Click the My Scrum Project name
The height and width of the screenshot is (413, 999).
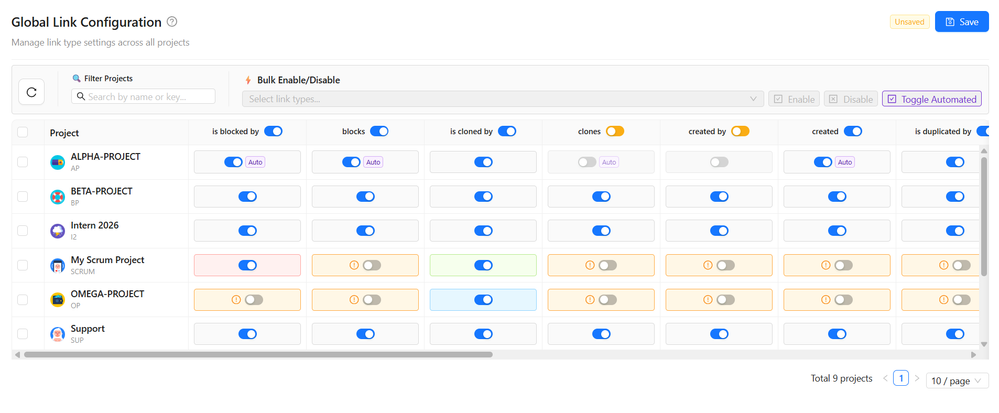pos(108,259)
